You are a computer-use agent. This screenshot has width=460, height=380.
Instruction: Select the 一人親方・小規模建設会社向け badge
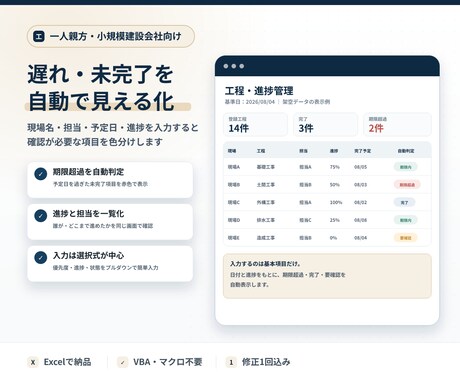[x=111, y=36]
